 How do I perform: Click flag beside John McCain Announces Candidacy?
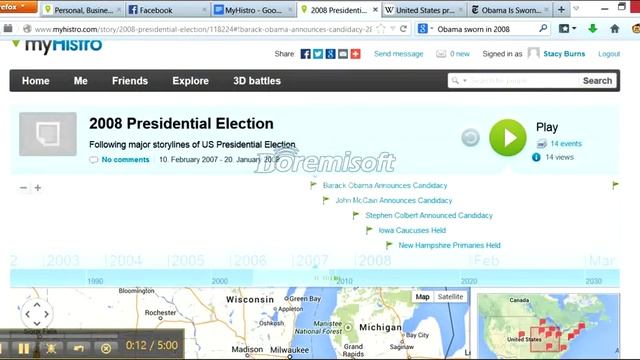pos(326,200)
